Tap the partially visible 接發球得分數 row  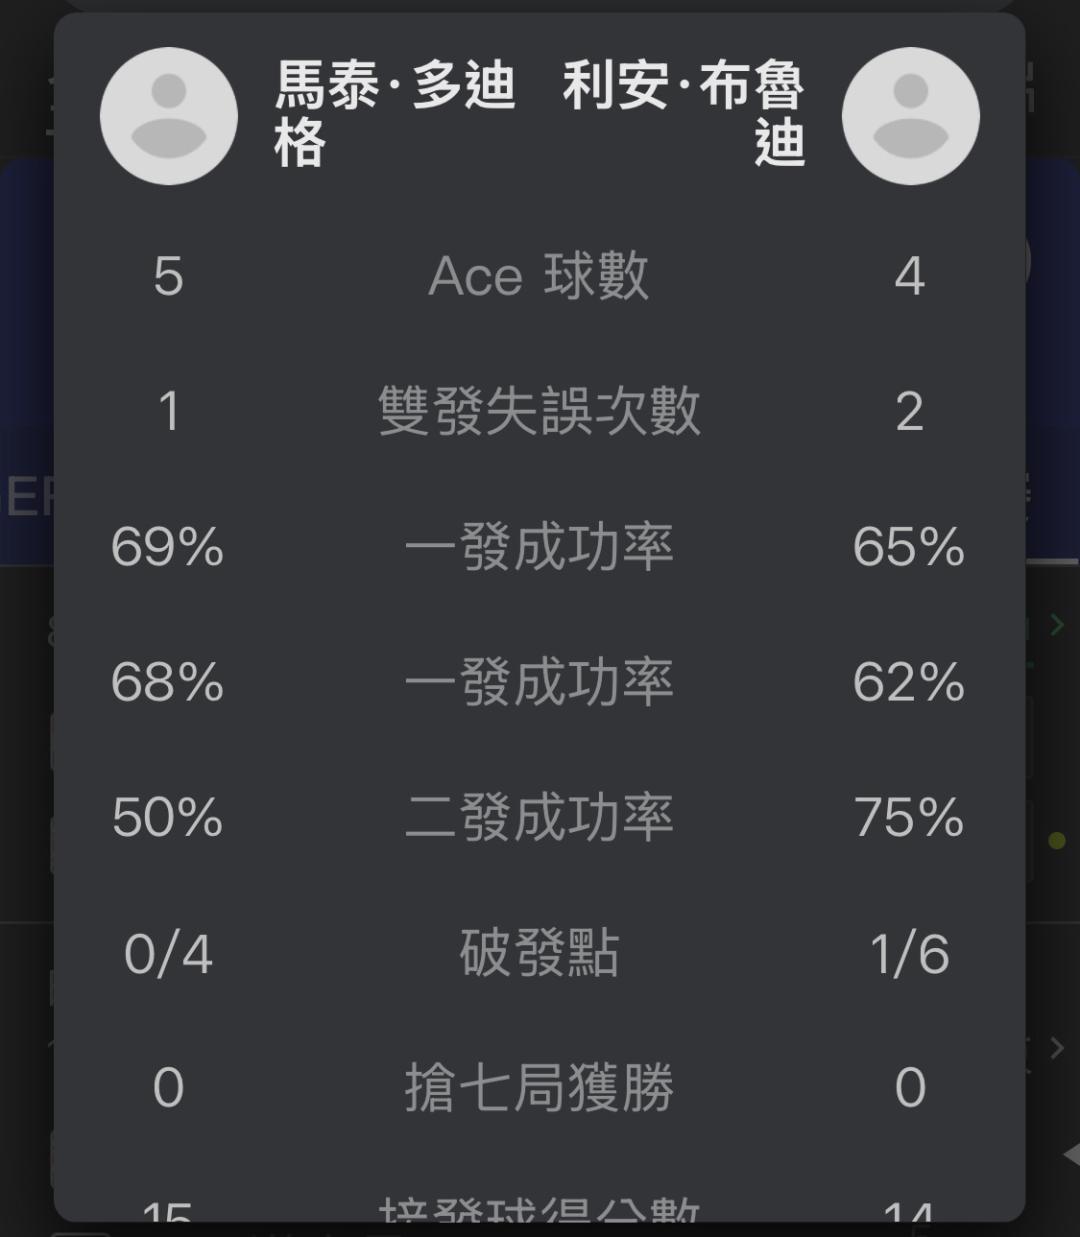[539, 1210]
